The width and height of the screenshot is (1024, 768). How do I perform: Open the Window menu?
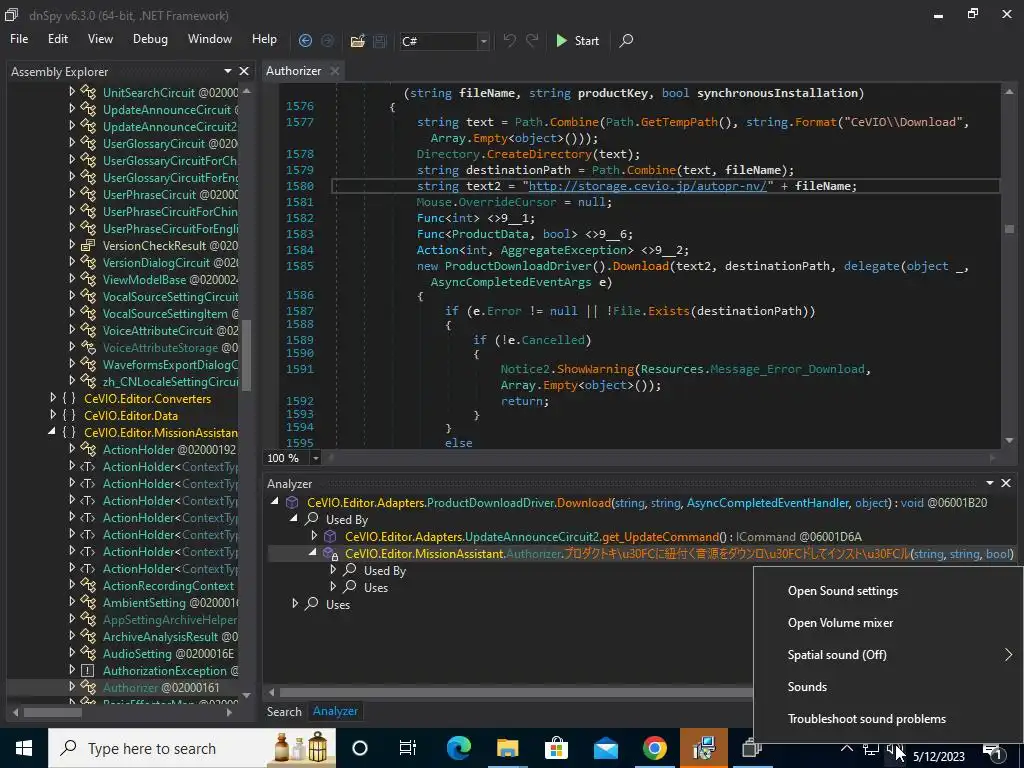tap(210, 39)
